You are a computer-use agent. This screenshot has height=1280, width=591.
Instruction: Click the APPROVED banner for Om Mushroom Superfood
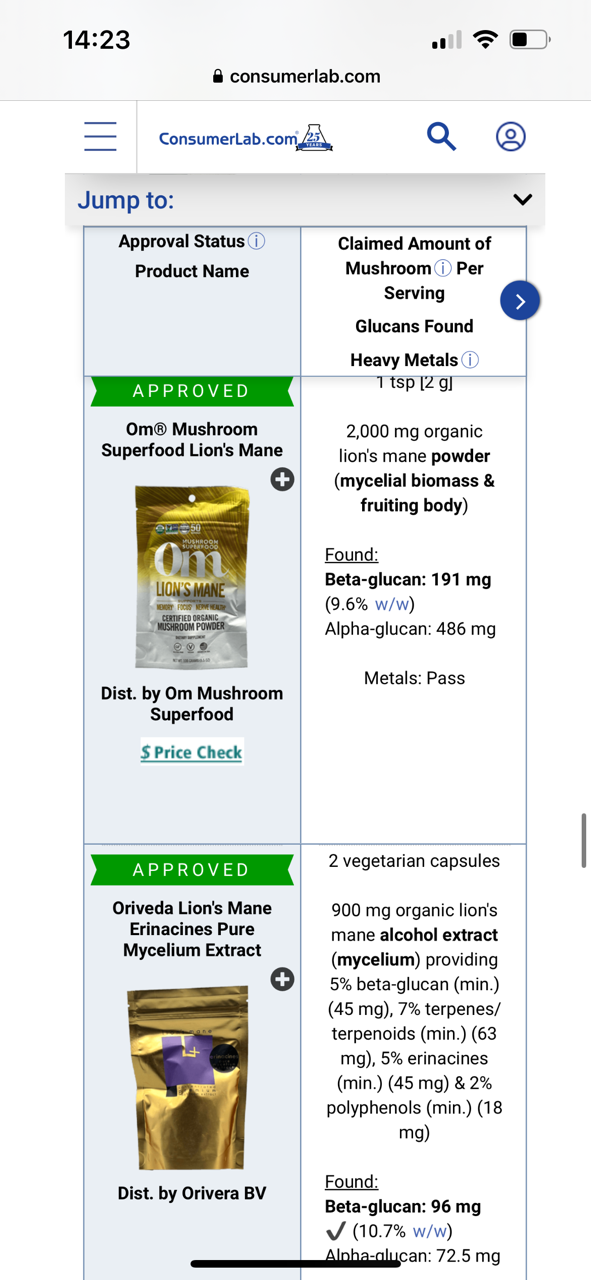click(x=191, y=391)
